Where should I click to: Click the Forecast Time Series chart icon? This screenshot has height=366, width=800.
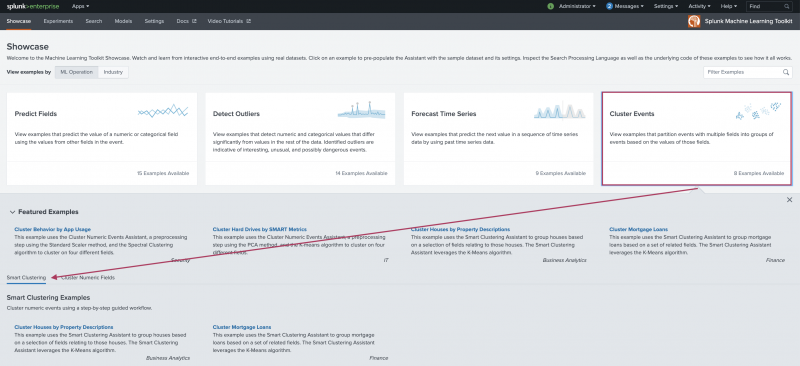560,111
